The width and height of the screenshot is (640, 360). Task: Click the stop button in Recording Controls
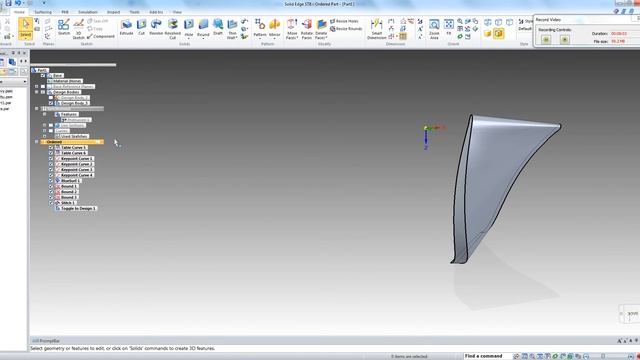[x=565, y=39]
